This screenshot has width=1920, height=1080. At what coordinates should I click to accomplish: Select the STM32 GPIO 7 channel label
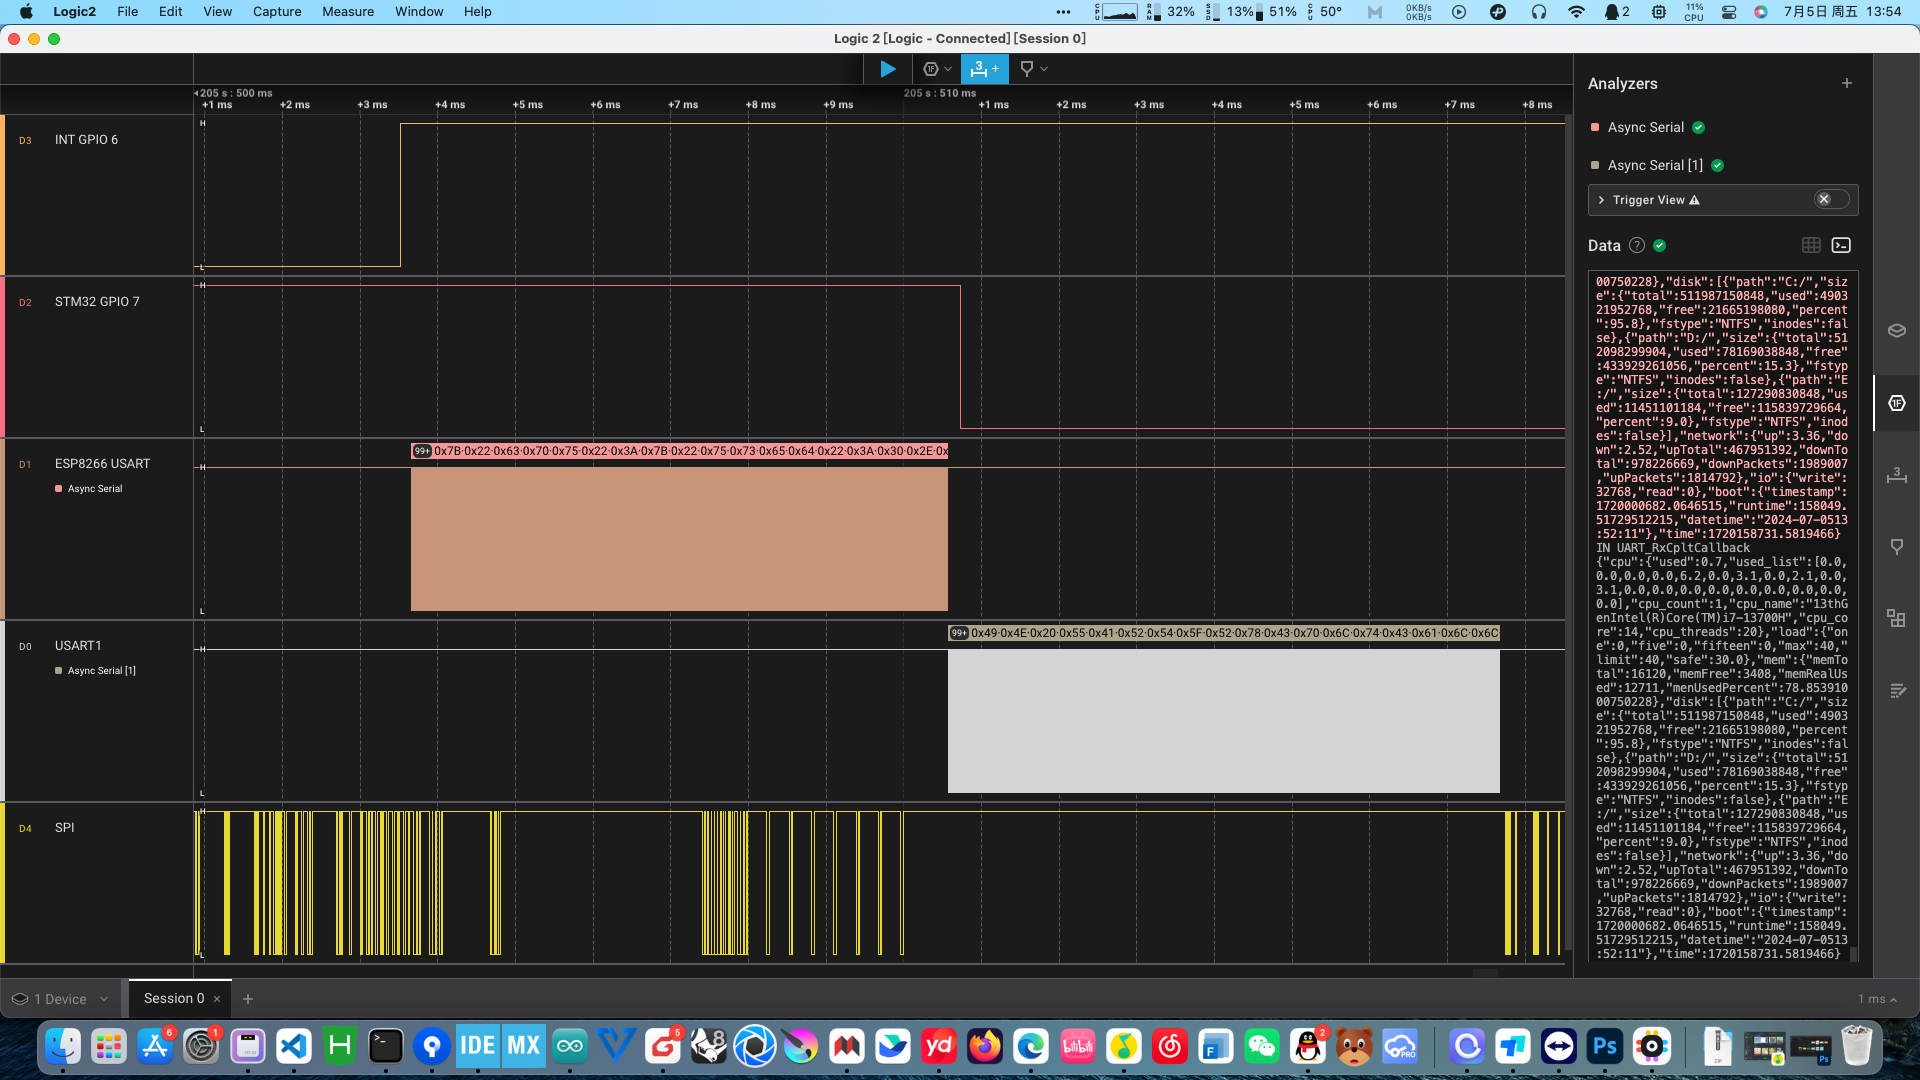97,302
